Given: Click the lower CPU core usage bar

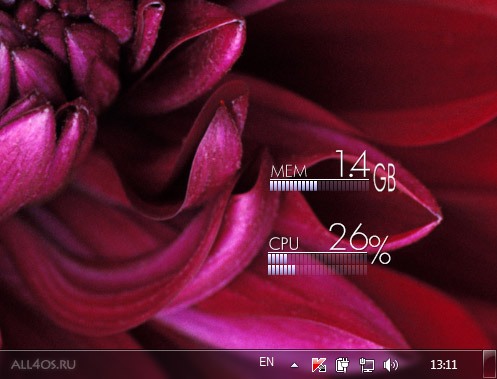Looking at the screenshot, I should coord(317,270).
